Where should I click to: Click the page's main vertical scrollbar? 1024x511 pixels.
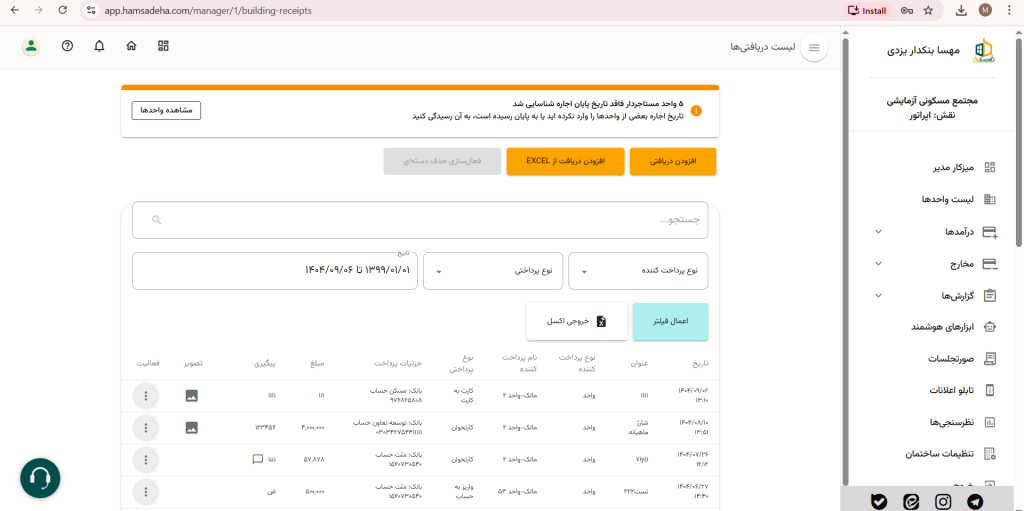[x=846, y=261]
